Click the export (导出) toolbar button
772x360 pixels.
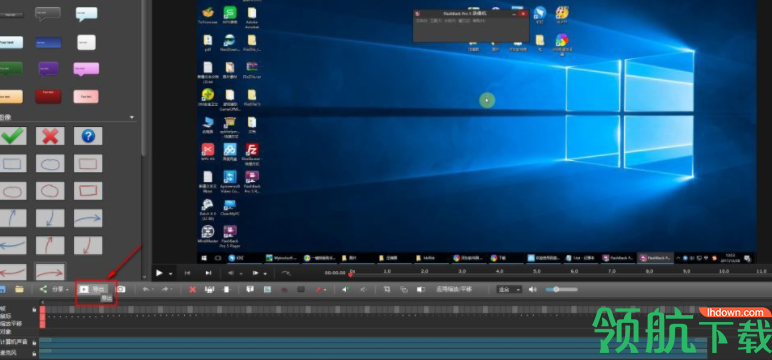point(92,289)
